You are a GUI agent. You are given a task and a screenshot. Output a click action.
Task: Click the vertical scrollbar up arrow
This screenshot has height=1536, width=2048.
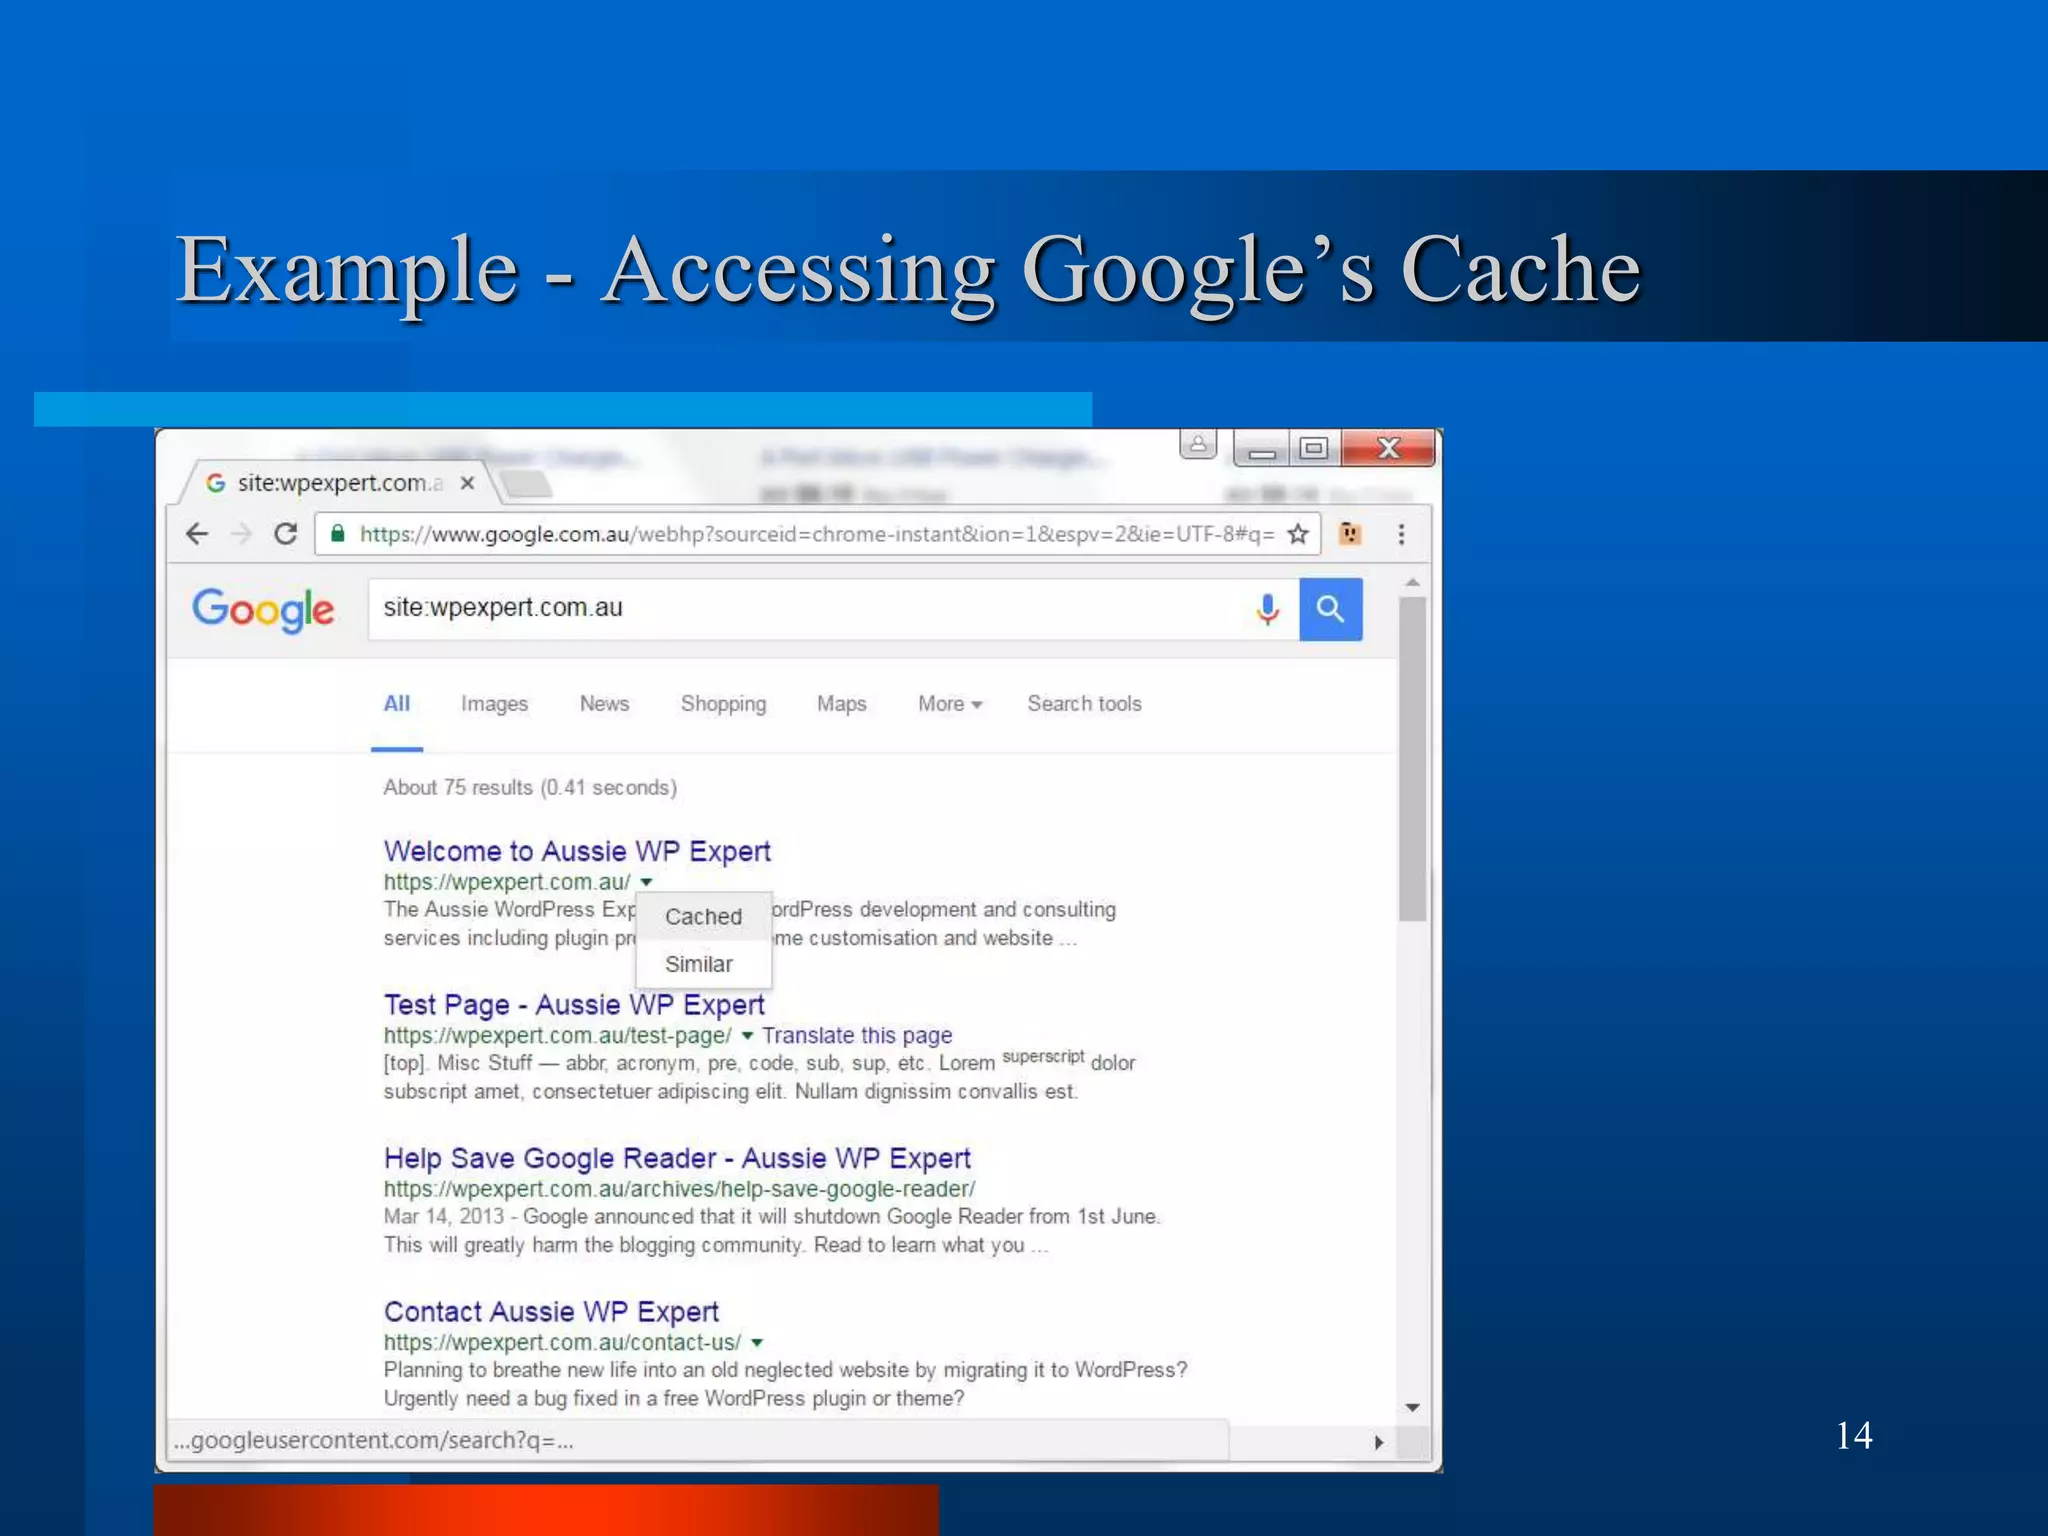[x=1412, y=582]
